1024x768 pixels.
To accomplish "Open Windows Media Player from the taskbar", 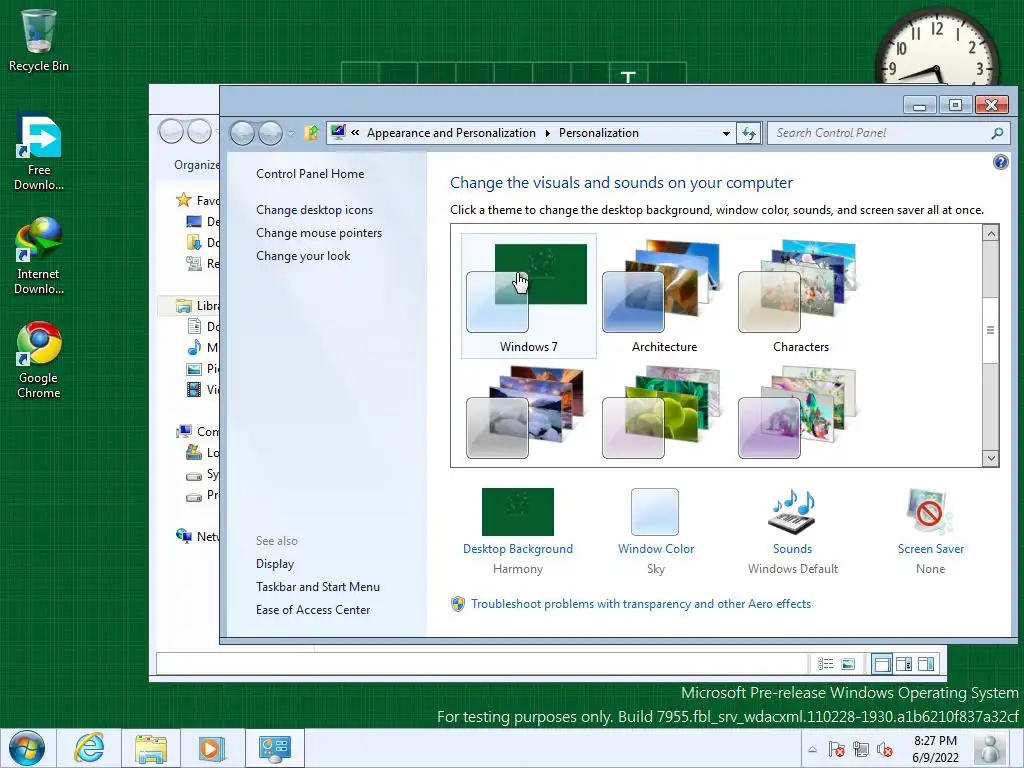I will click(x=211, y=748).
